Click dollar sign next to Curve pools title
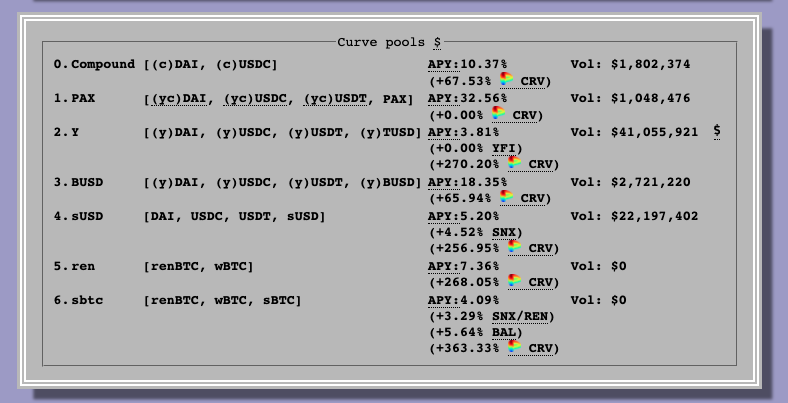 tap(437, 42)
